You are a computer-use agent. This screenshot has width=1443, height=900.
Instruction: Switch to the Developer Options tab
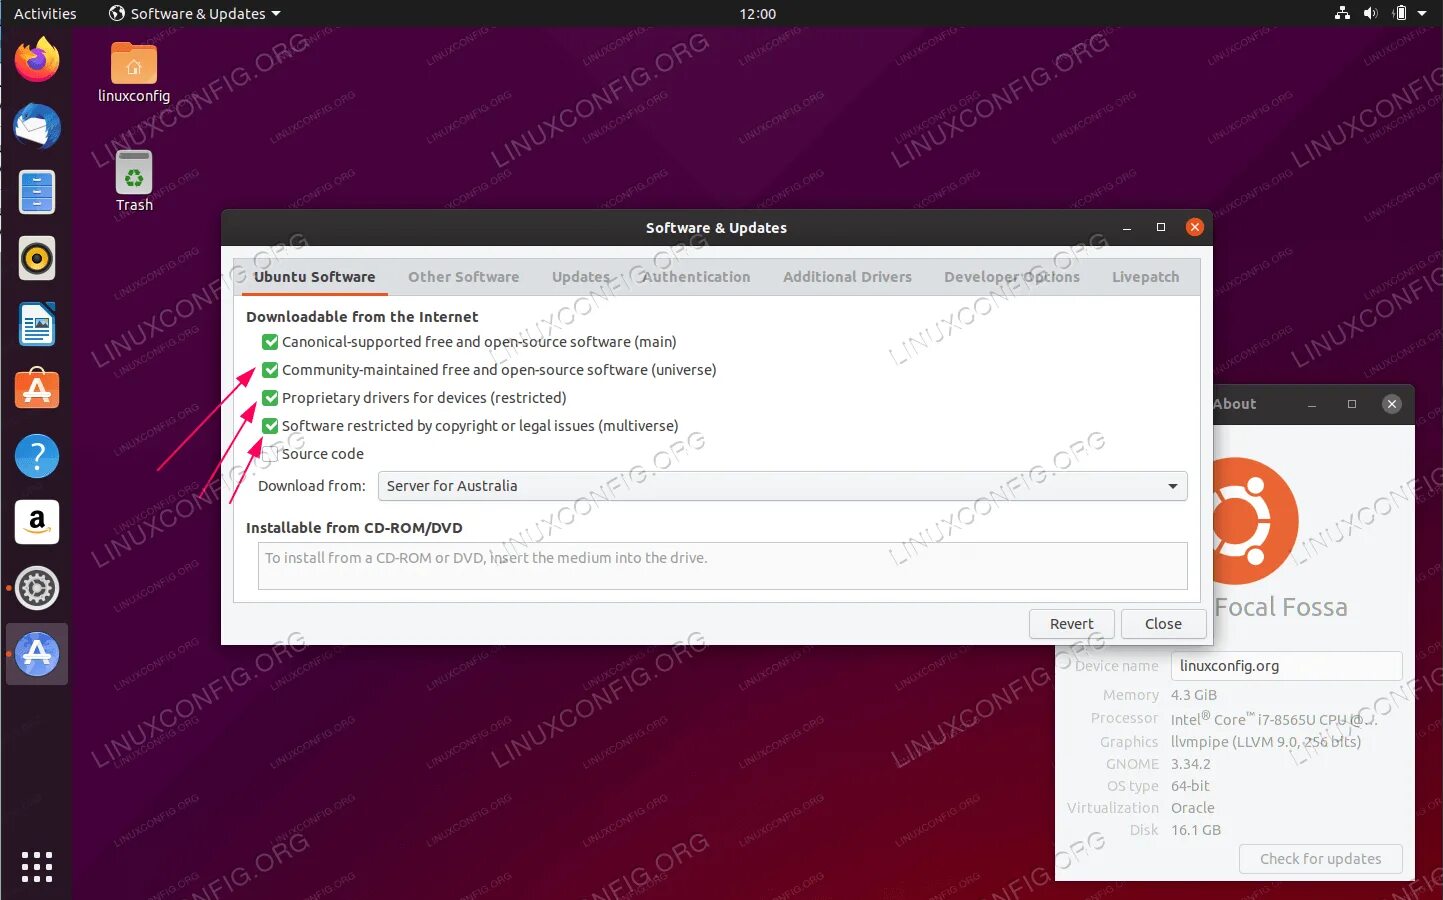pos(1011,277)
